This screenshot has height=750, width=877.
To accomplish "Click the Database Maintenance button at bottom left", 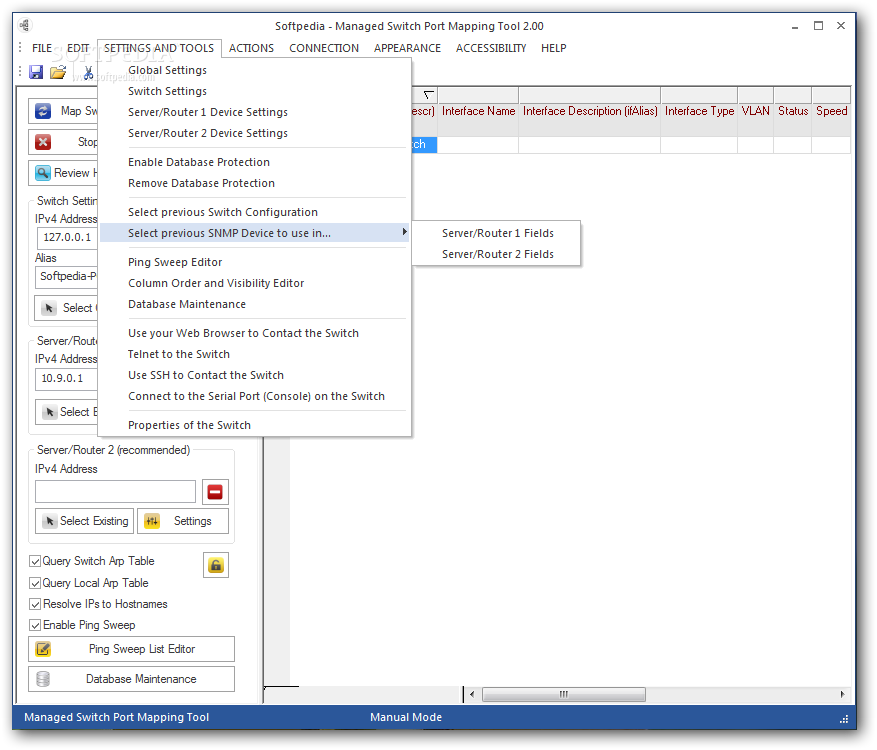I will click(x=131, y=679).
